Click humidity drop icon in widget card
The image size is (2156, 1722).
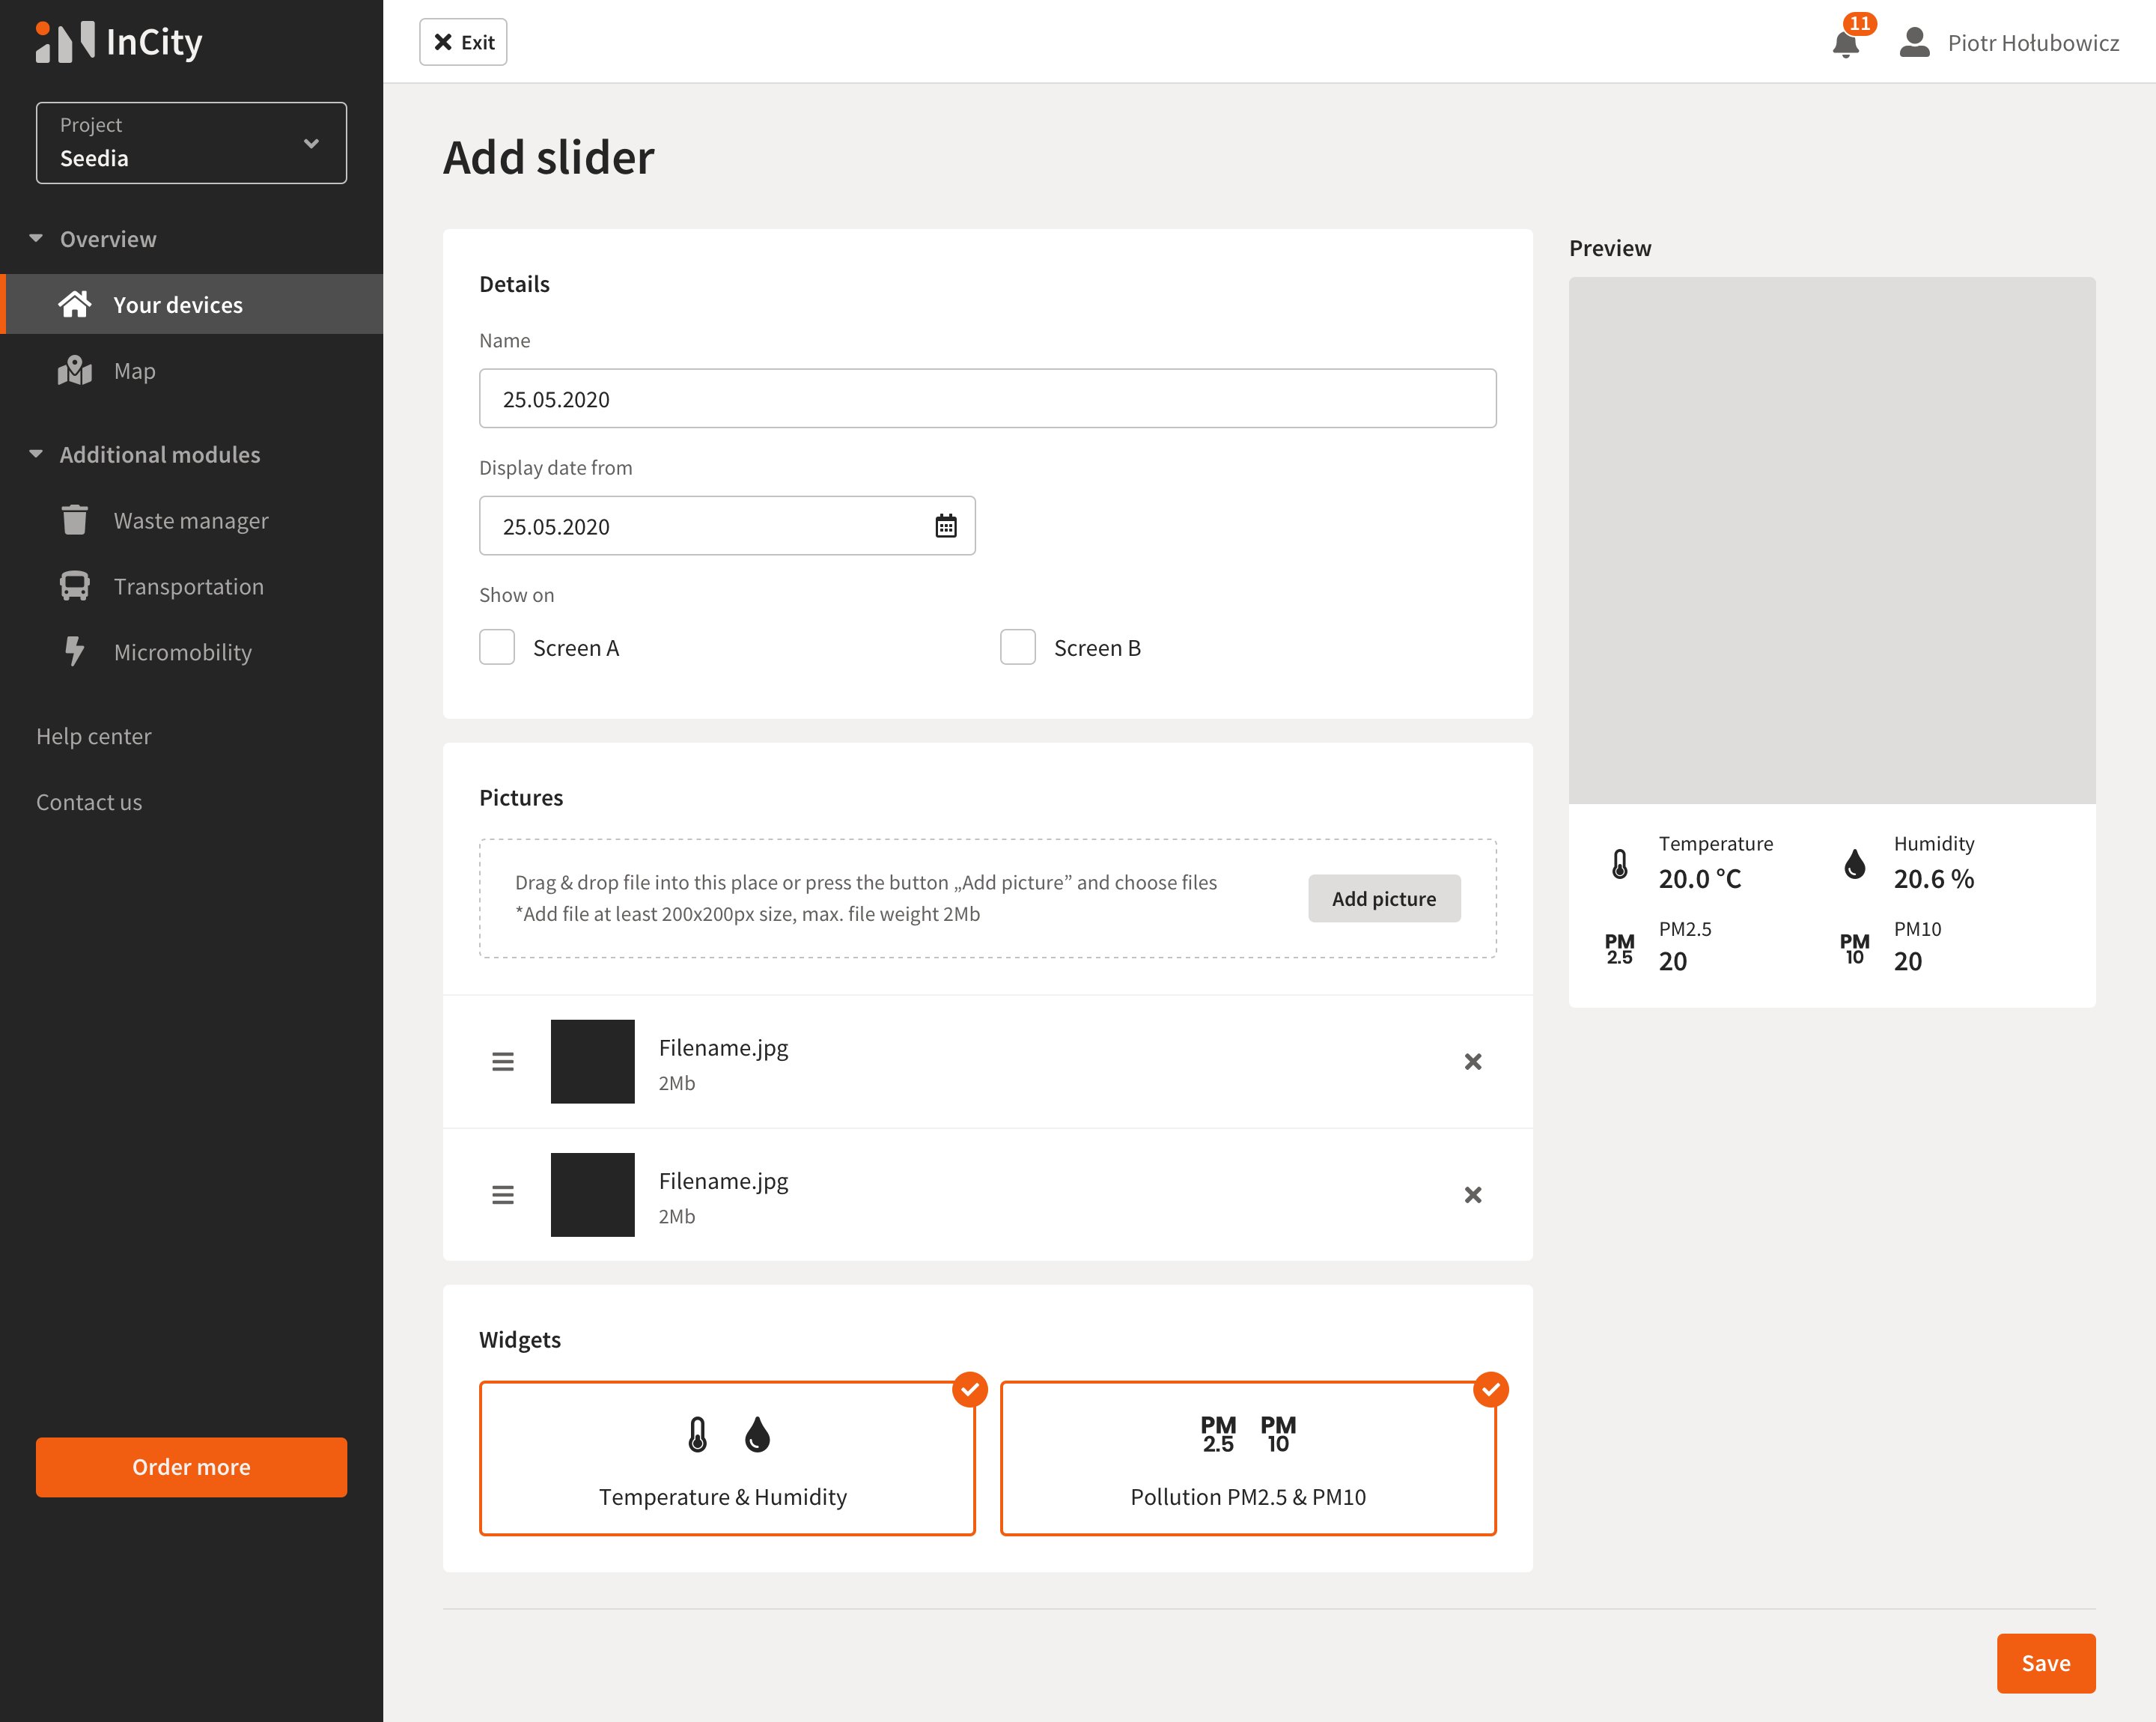[758, 1434]
